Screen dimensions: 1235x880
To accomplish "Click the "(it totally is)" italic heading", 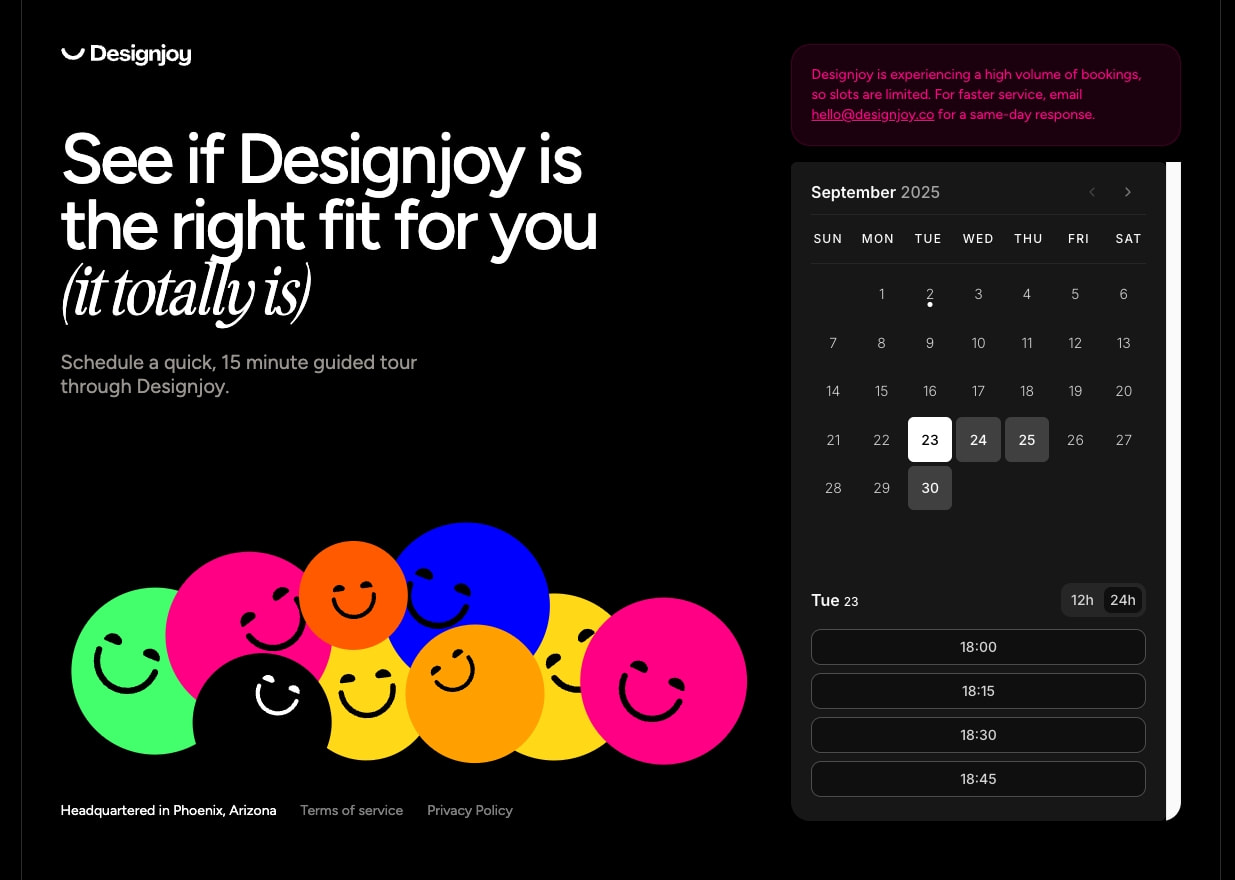I will pos(187,295).
